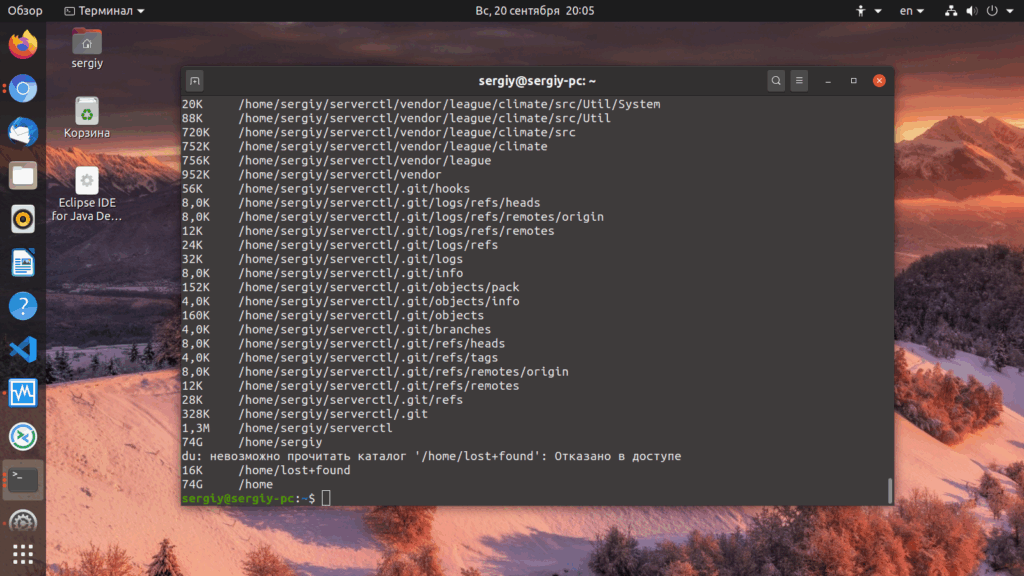
Task: Open Eclipse IDE desktop shortcut
Action: [x=87, y=194]
